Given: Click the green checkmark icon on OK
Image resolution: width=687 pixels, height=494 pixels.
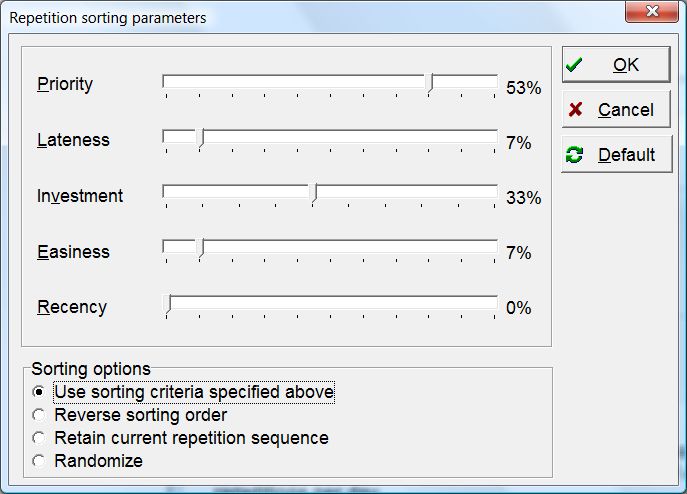Looking at the screenshot, I should point(574,65).
